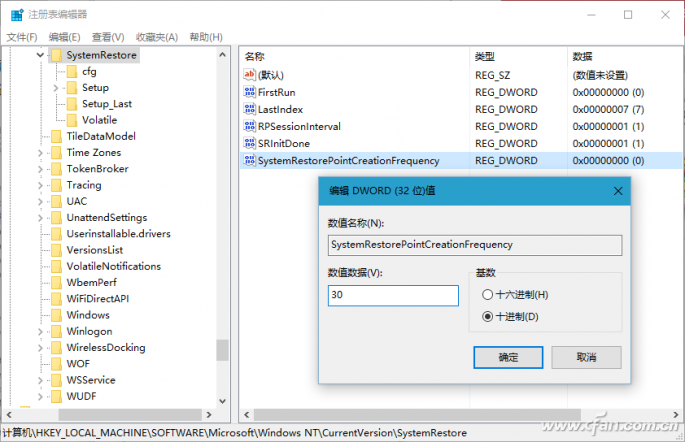
Task: Click the DWORD icon of SystemRestorePointCreationFrequency
Action: pos(249,160)
